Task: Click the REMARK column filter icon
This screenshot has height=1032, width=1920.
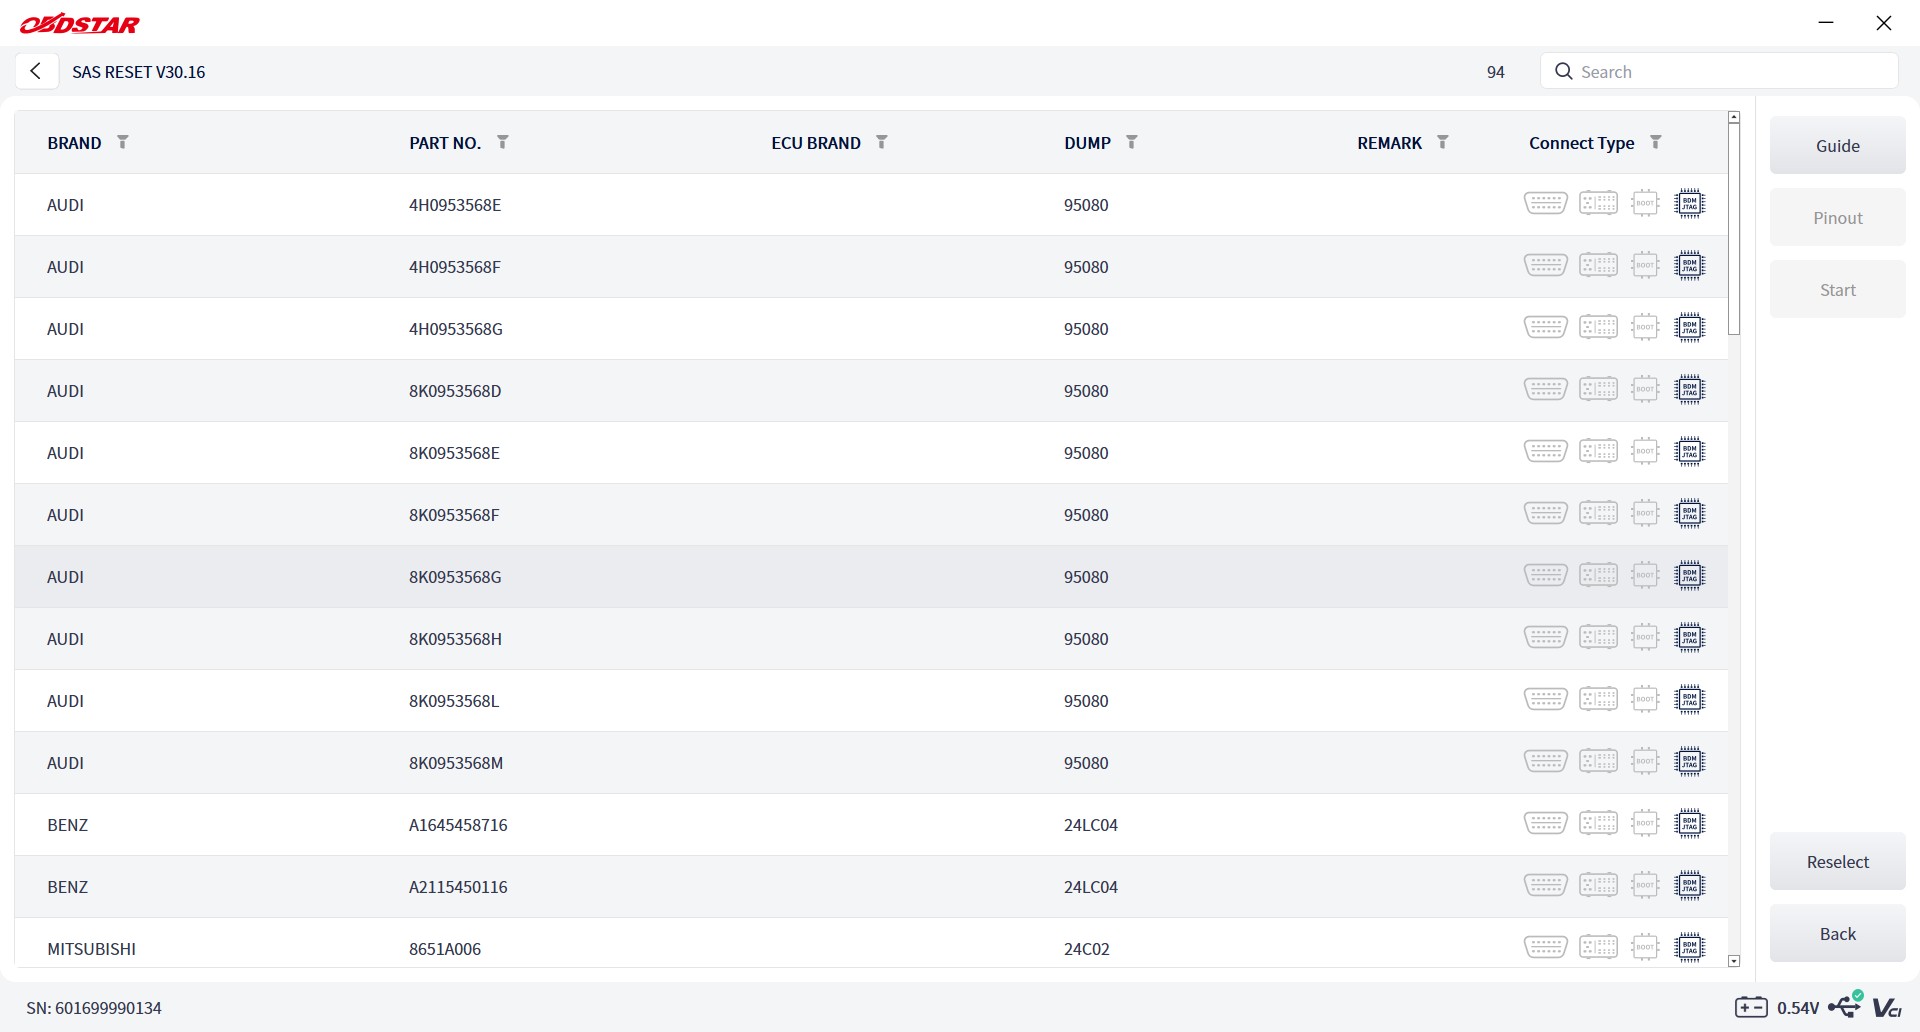Action: pyautogui.click(x=1443, y=142)
